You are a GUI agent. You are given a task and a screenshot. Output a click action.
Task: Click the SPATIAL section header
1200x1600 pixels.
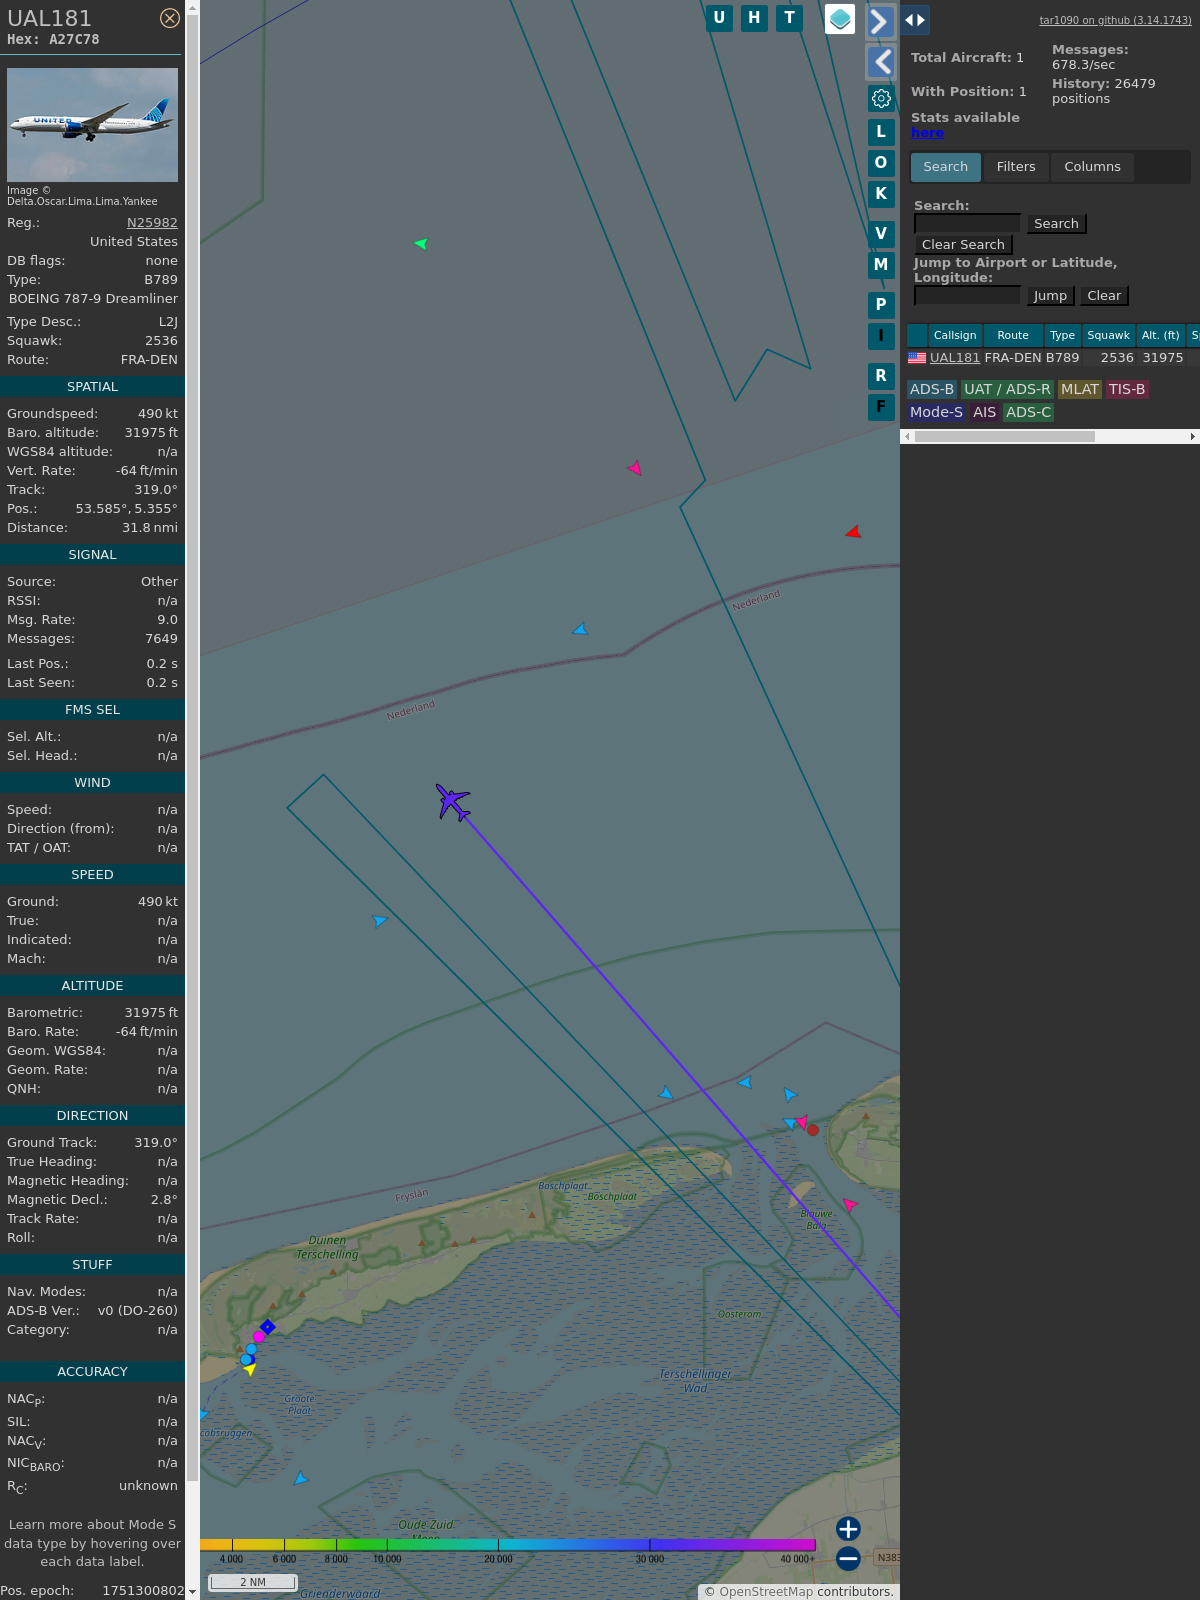point(92,387)
